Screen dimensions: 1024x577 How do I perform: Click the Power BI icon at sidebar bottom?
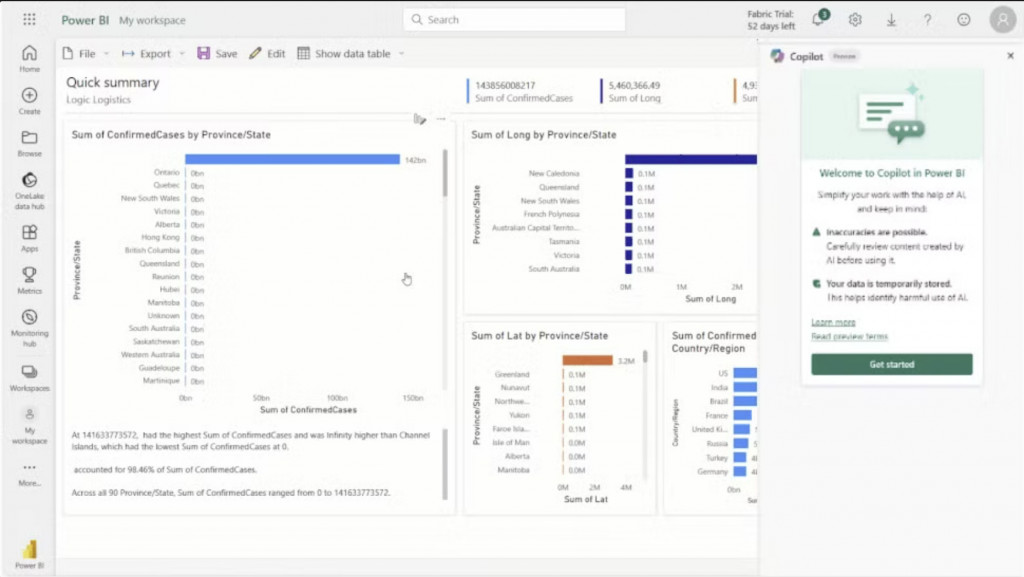29,554
